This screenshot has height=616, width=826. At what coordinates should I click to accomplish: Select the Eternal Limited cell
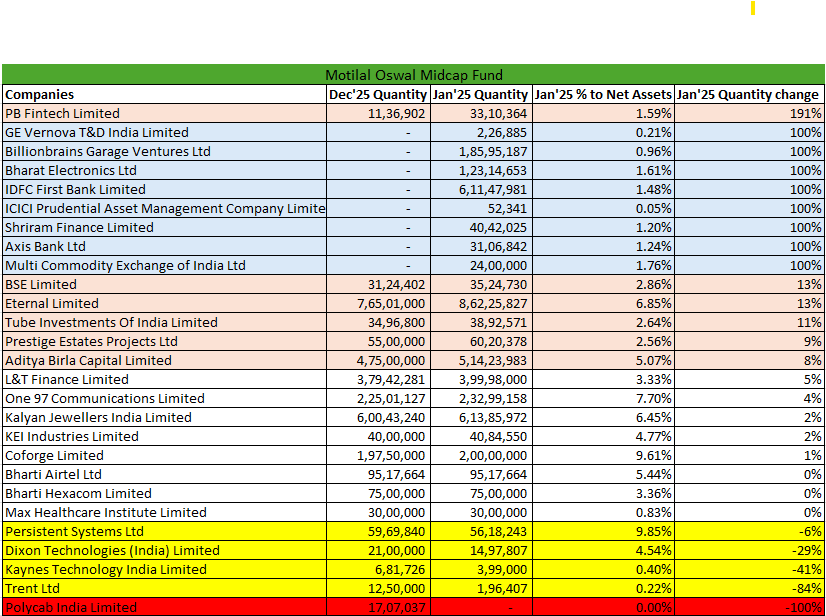164,303
